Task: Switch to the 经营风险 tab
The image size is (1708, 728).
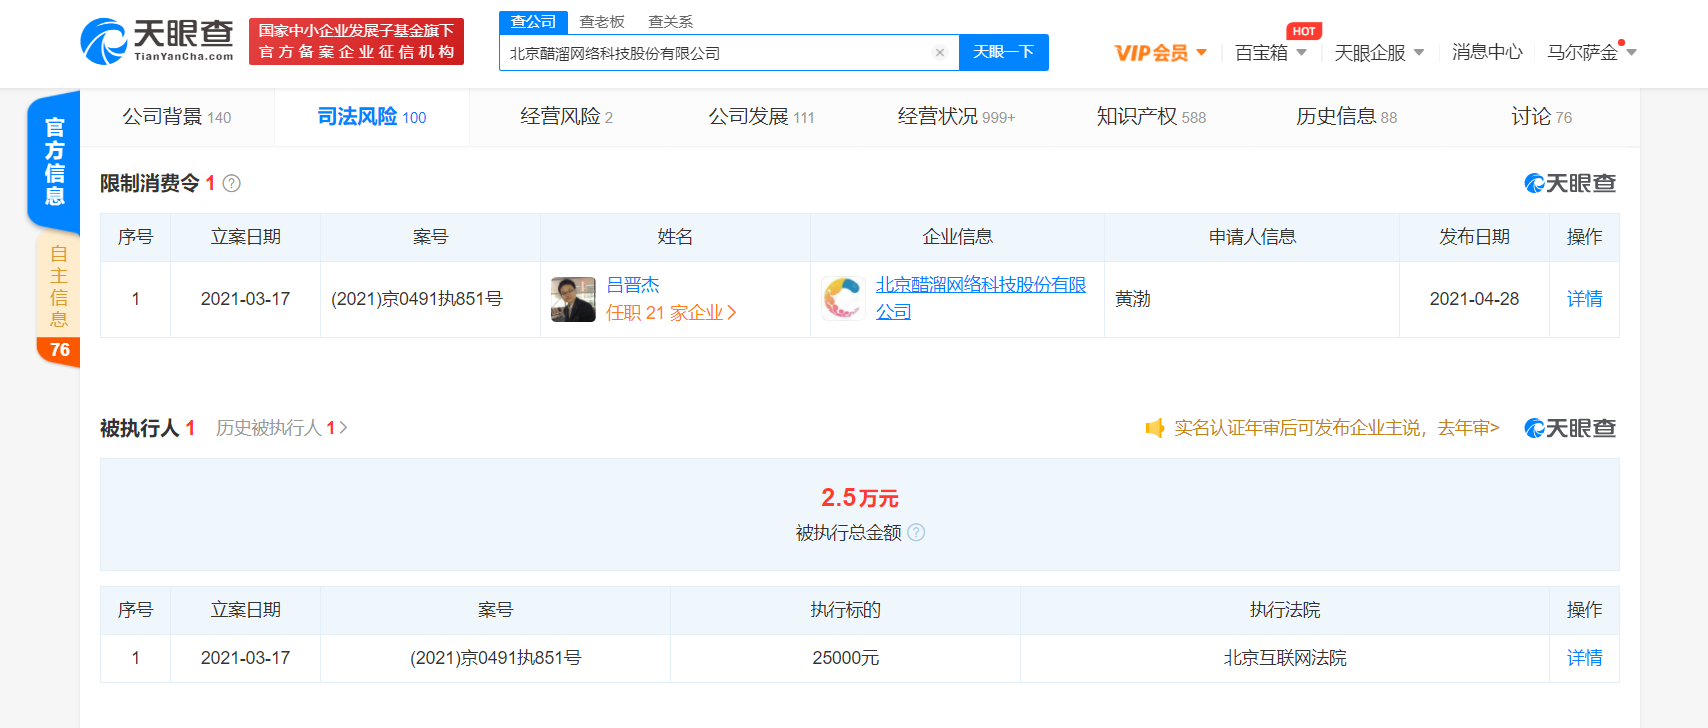Action: pos(566,117)
